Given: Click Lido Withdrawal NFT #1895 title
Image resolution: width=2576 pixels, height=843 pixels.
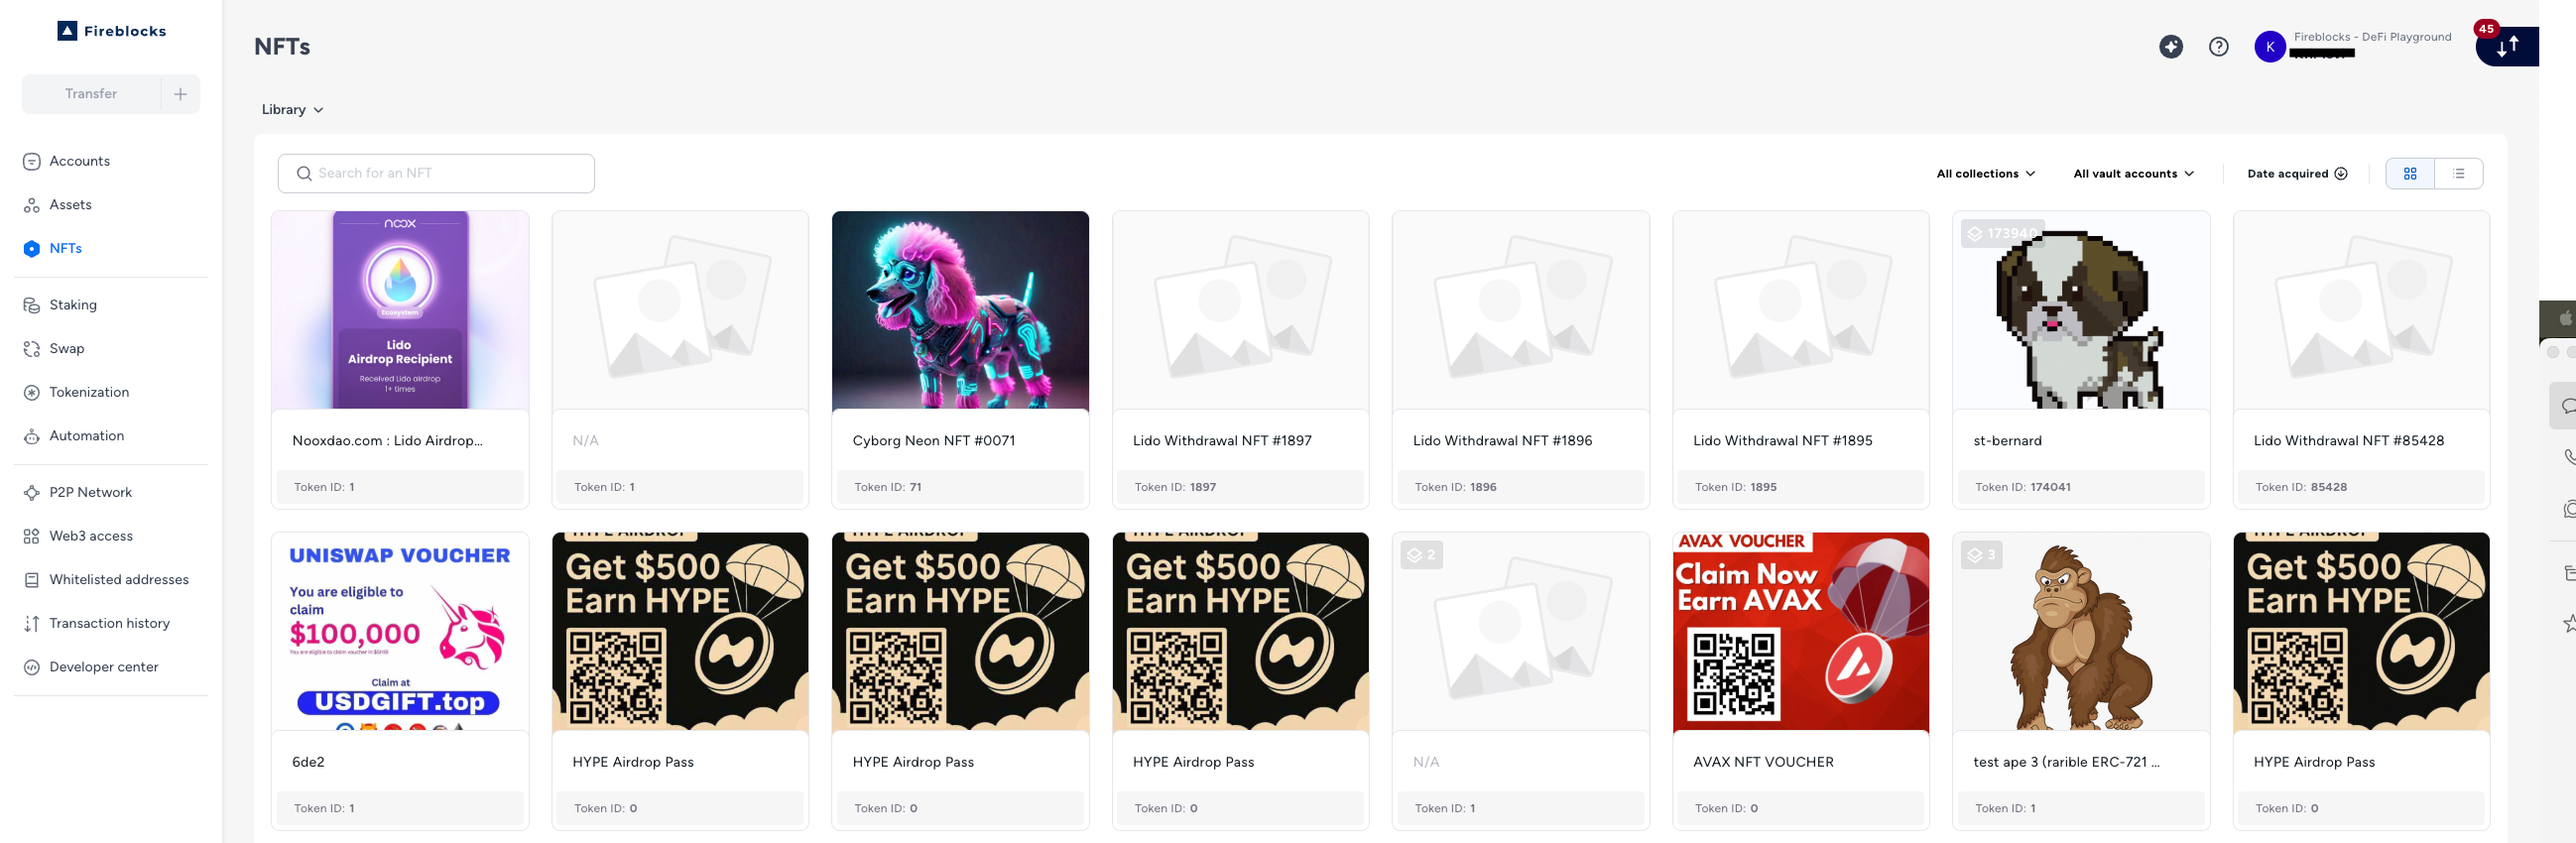Looking at the screenshot, I should tap(1782, 441).
